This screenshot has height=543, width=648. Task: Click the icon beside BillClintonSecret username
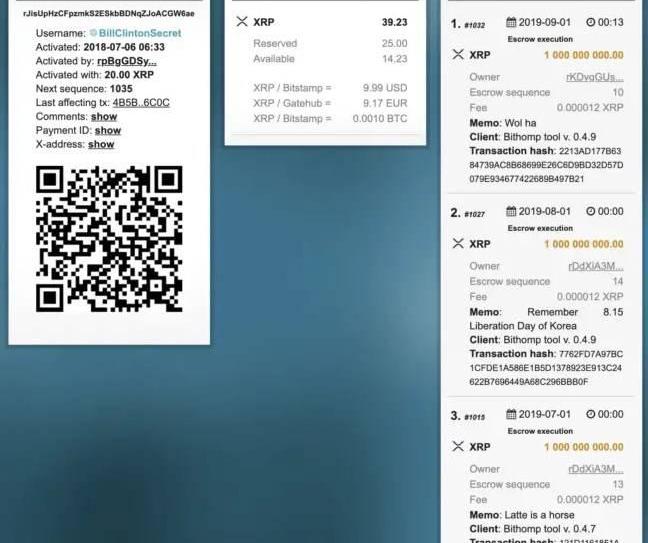point(94,33)
